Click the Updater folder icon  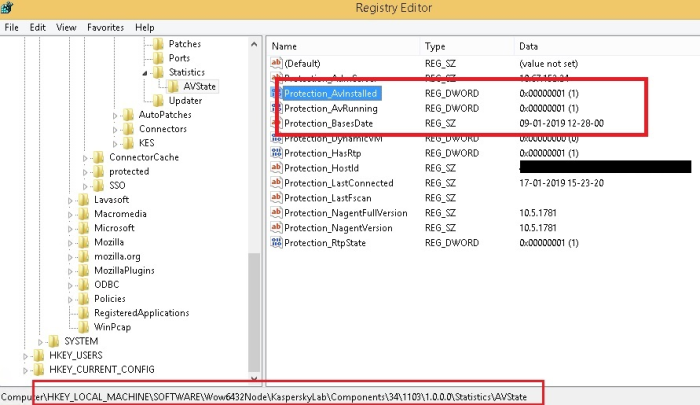tap(159, 101)
